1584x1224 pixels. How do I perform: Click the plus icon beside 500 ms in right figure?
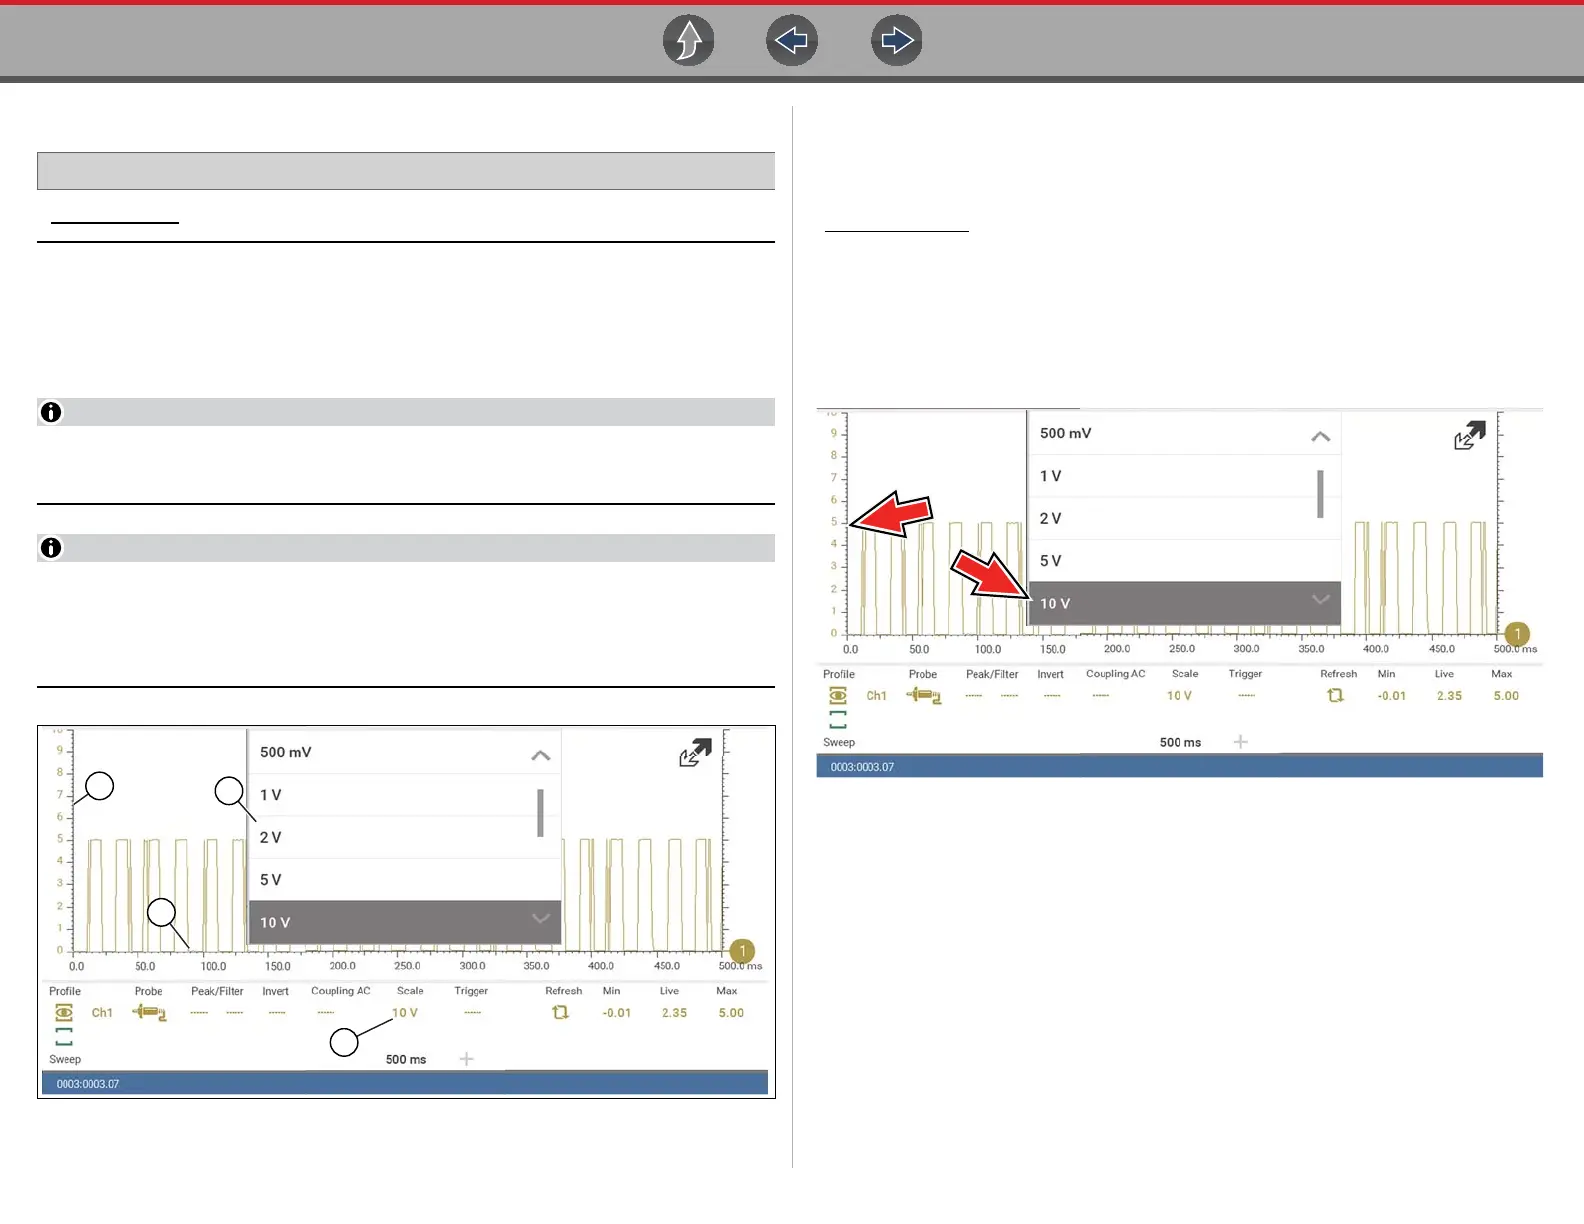(x=1241, y=742)
